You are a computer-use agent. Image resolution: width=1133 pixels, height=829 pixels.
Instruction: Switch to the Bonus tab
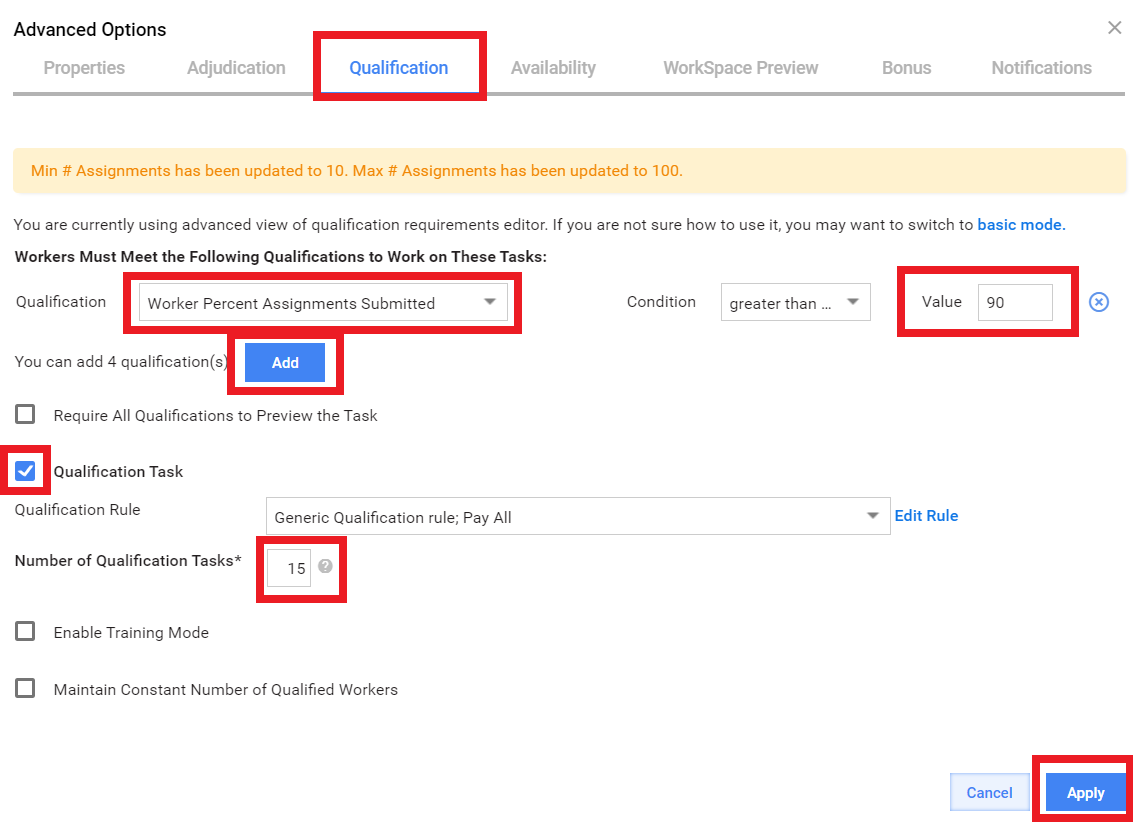(x=906, y=68)
